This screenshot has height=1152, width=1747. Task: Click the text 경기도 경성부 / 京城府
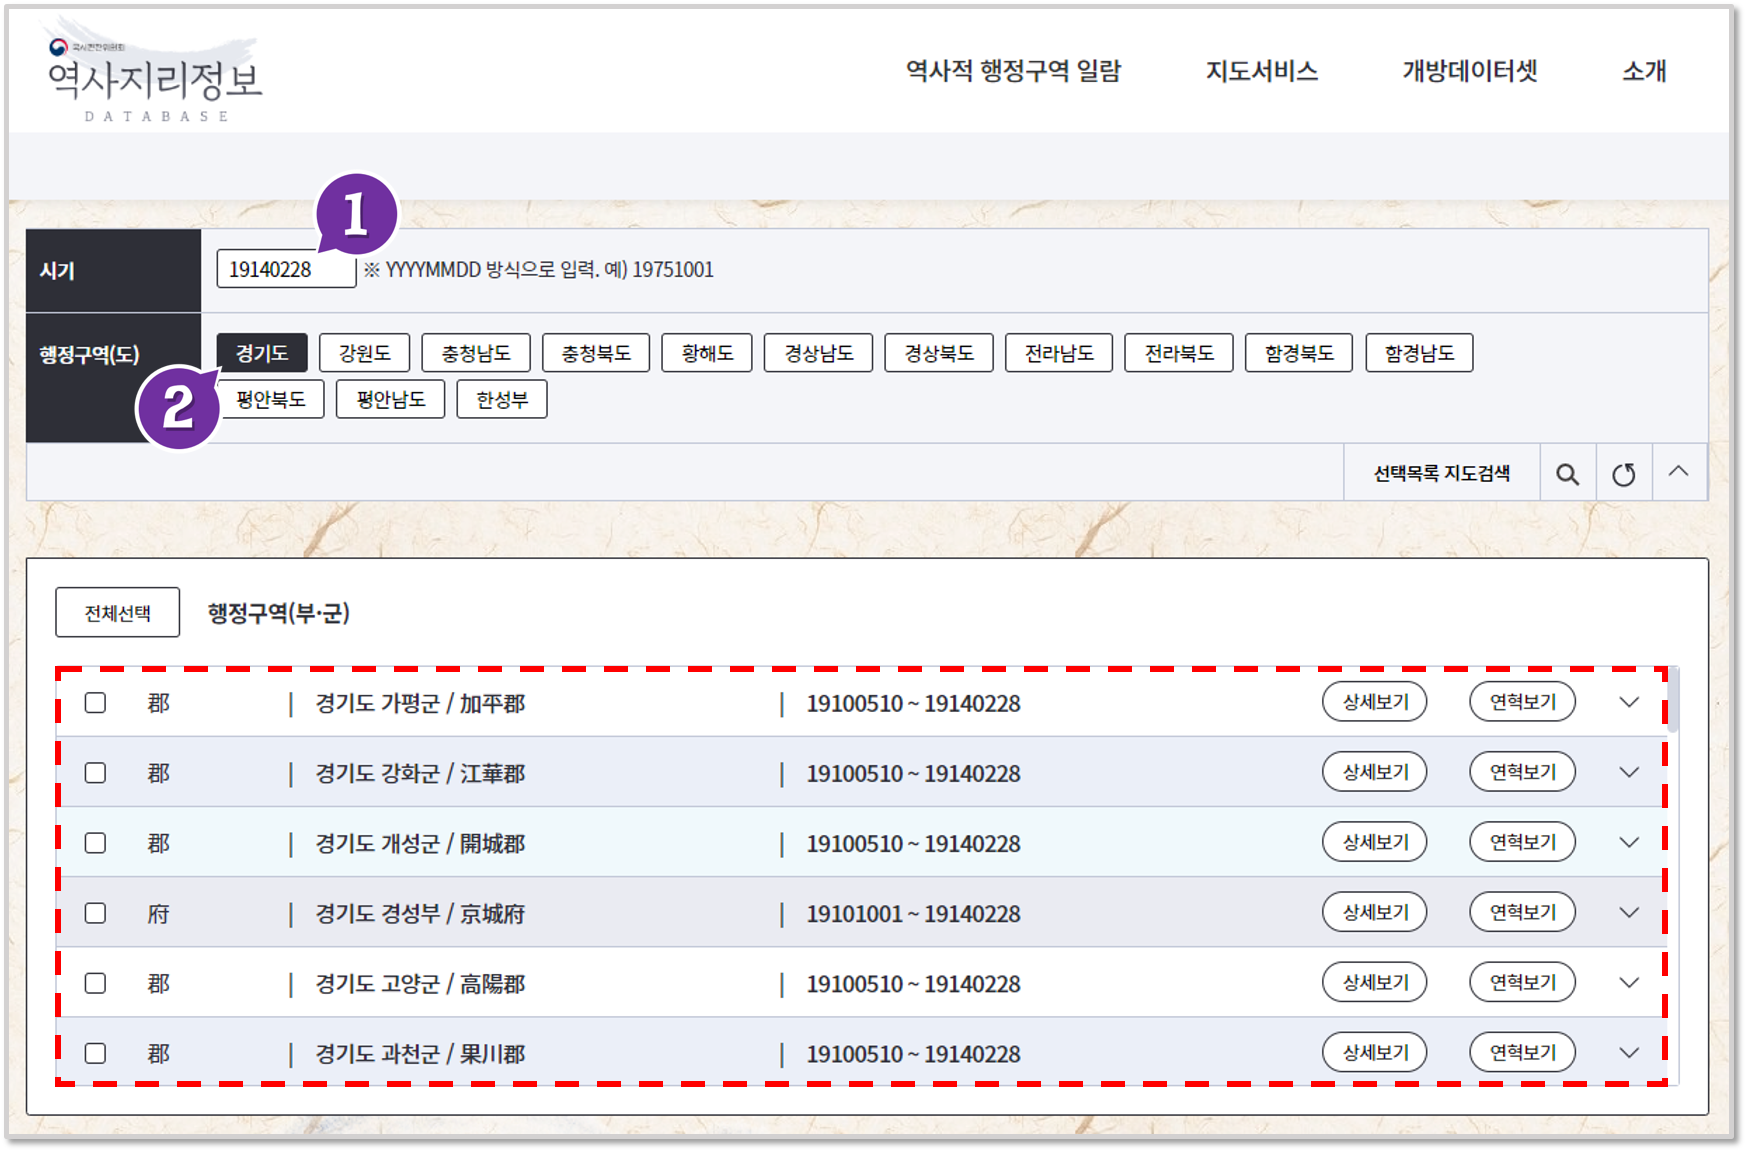(420, 914)
